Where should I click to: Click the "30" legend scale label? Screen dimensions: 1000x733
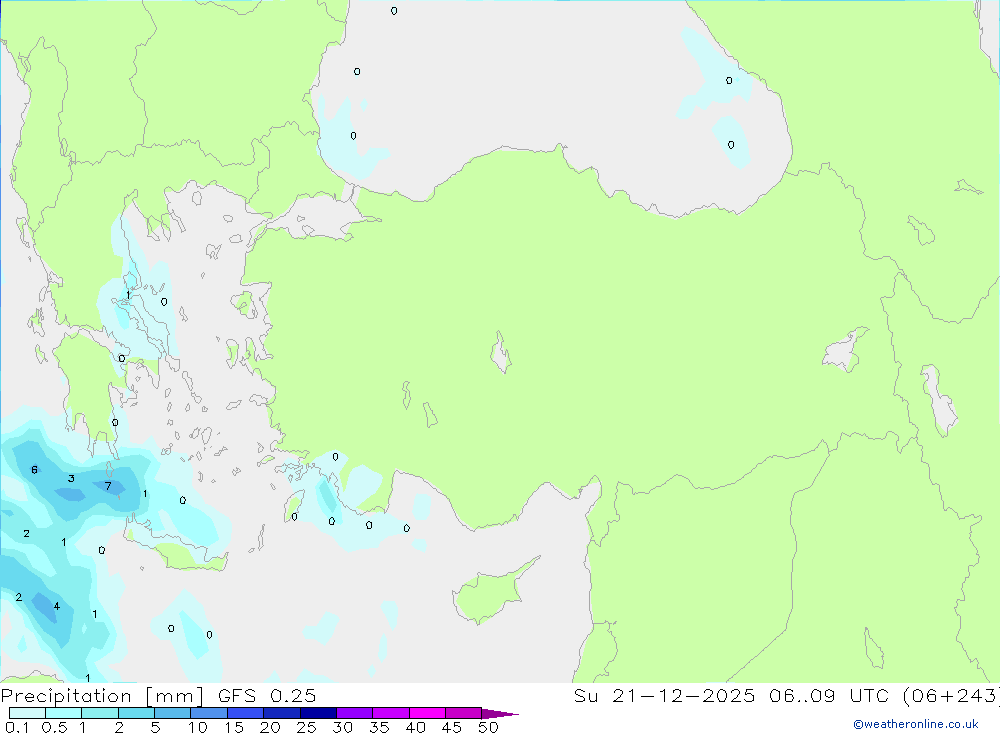[x=343, y=727]
